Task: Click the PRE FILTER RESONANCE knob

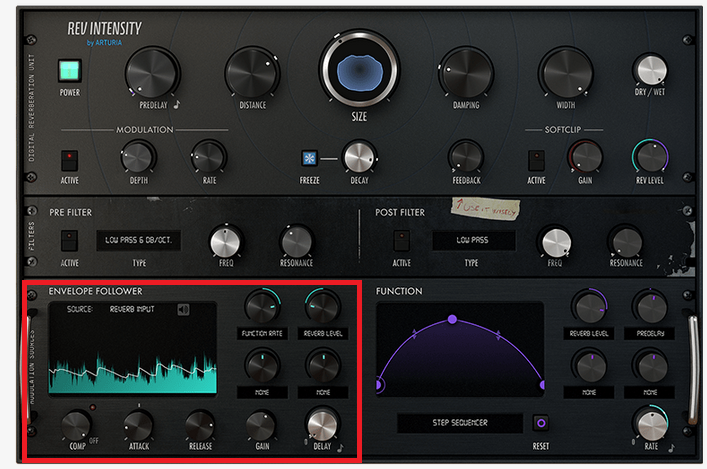Action: coord(296,242)
